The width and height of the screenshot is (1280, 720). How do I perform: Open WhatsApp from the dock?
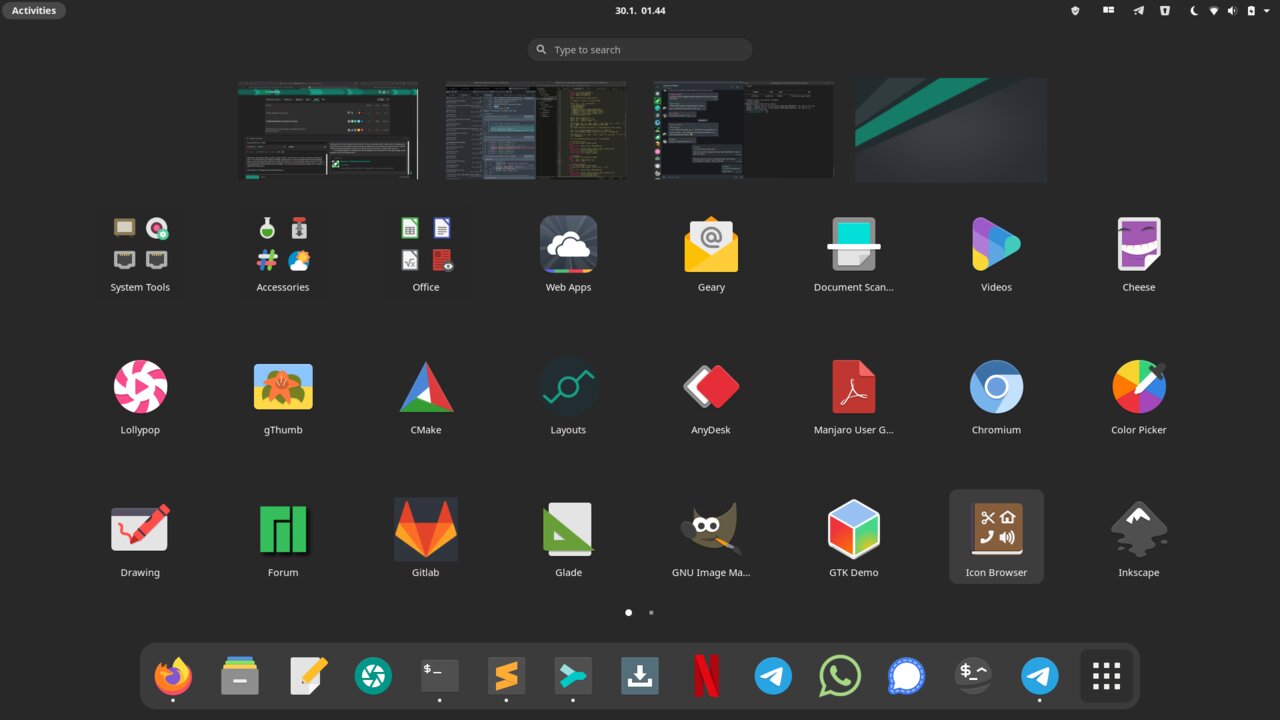click(x=839, y=675)
